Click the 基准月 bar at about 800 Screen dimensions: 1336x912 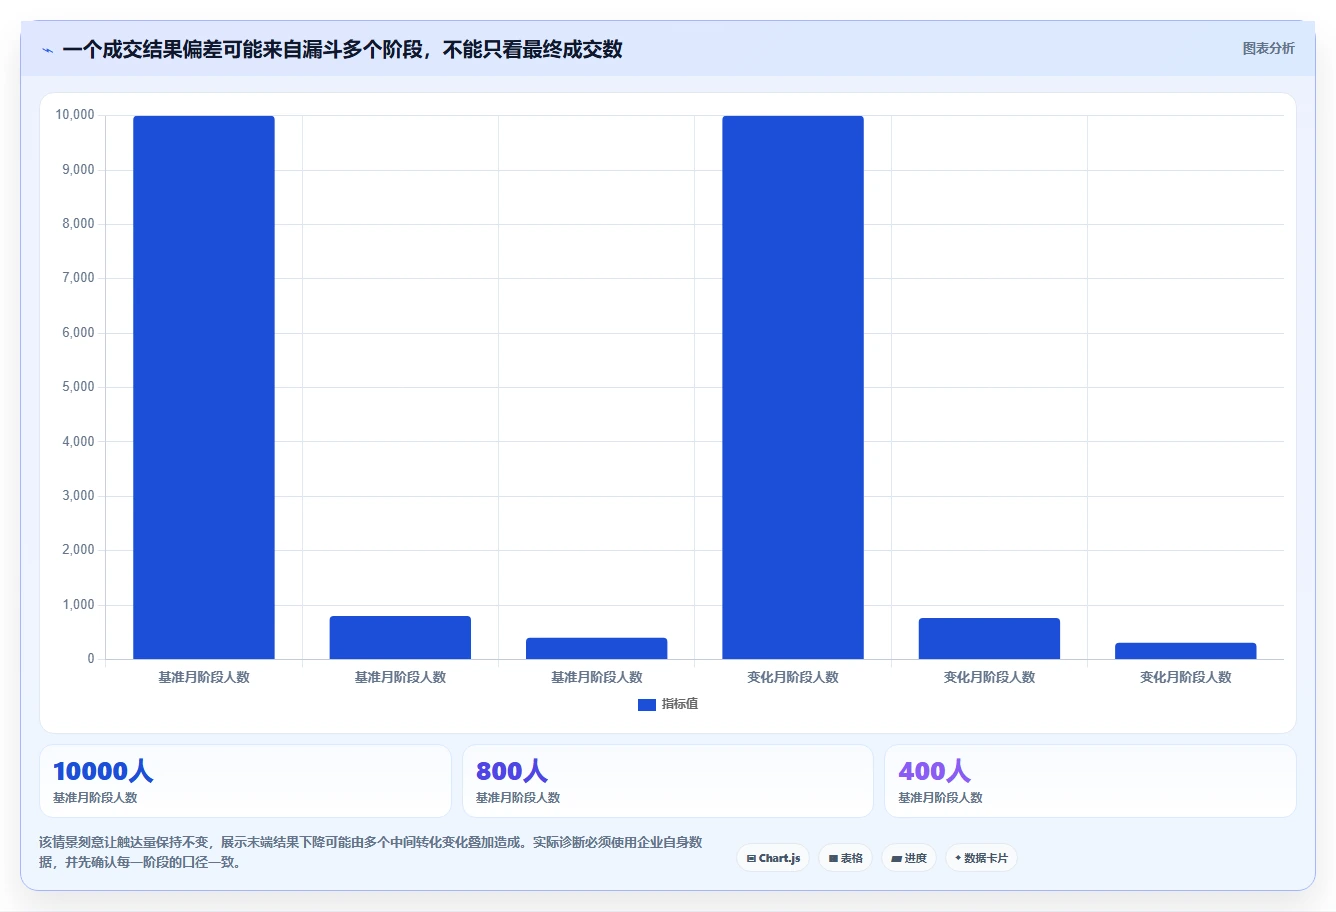(400, 637)
